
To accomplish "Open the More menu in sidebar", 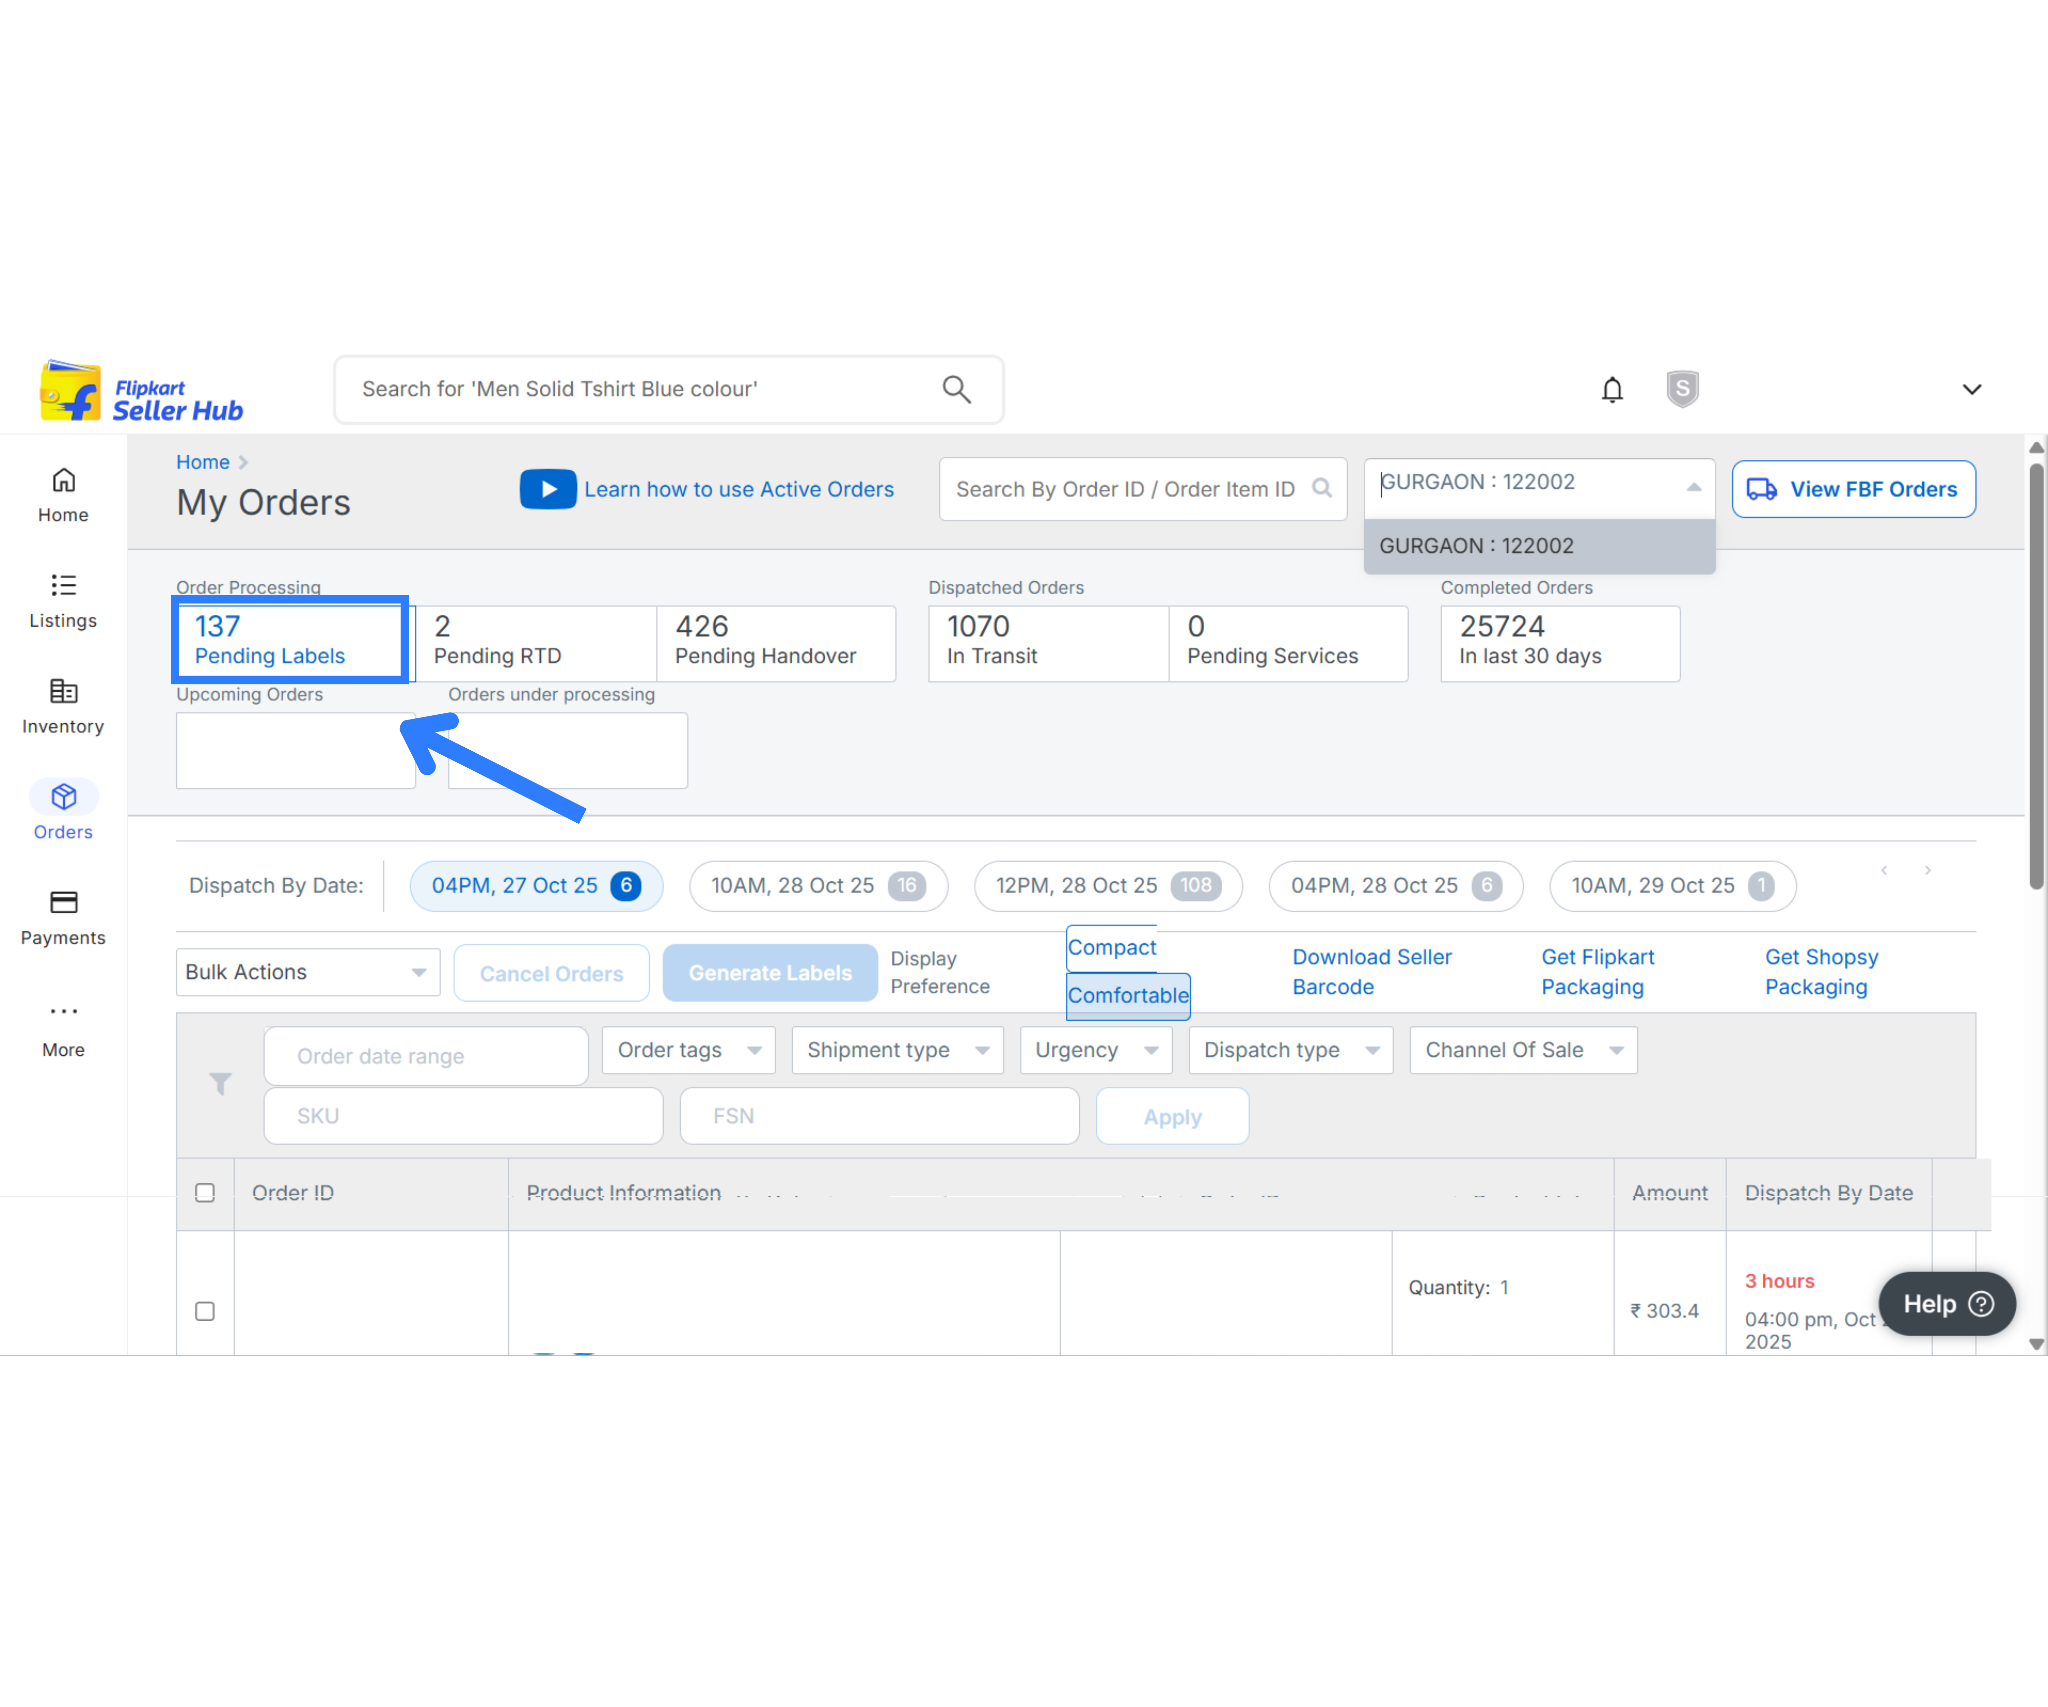I will pos(63,1028).
